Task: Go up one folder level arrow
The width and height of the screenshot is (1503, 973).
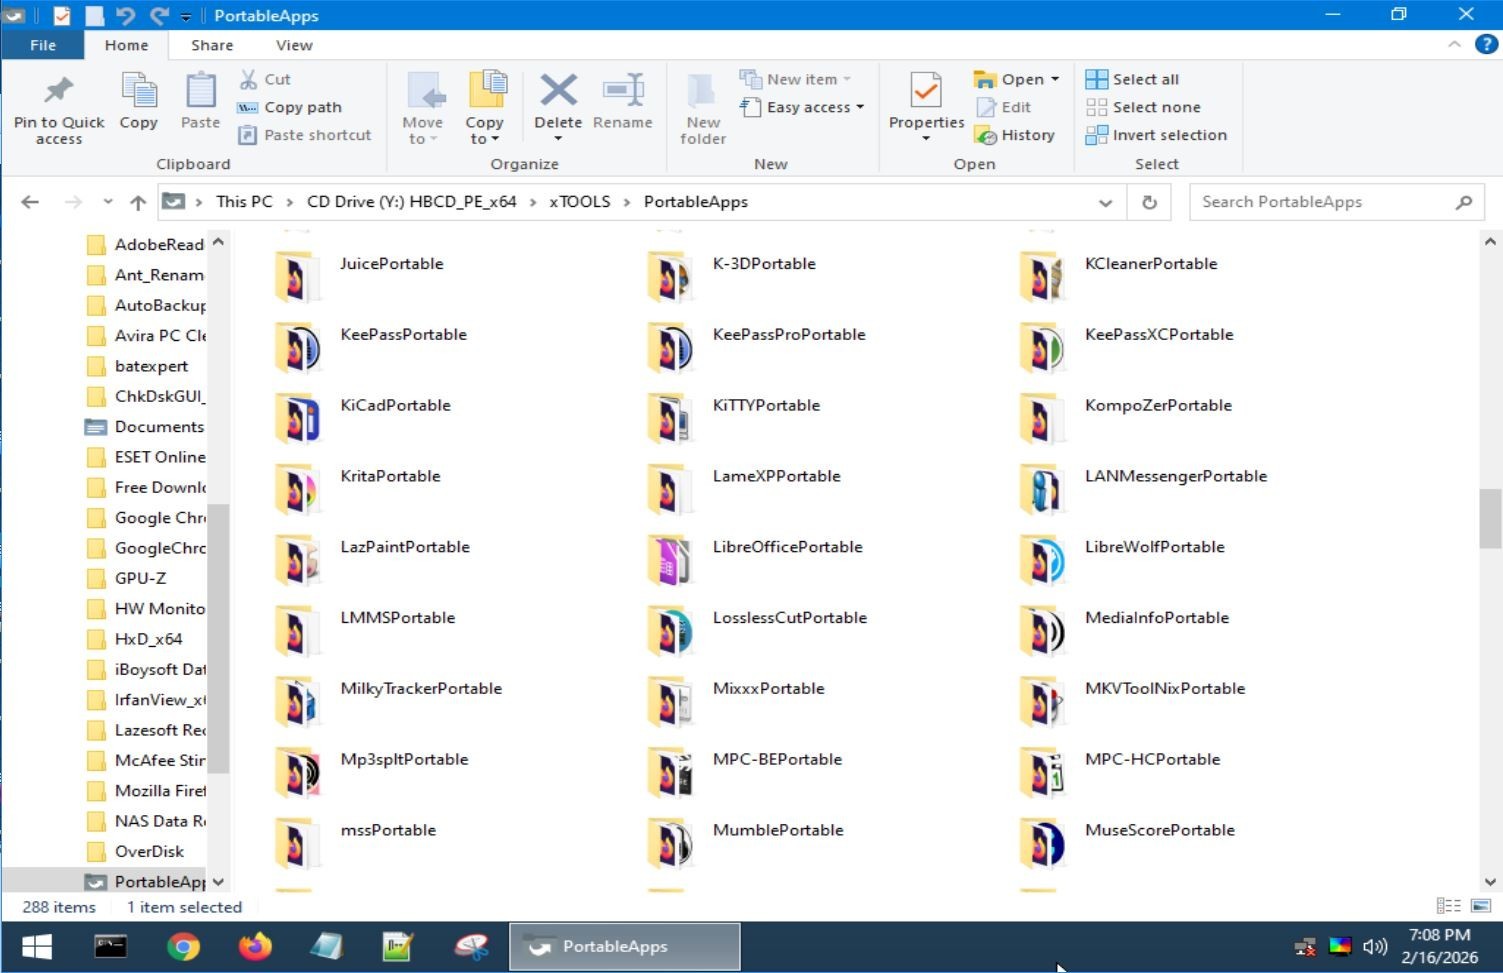Action: (x=138, y=202)
